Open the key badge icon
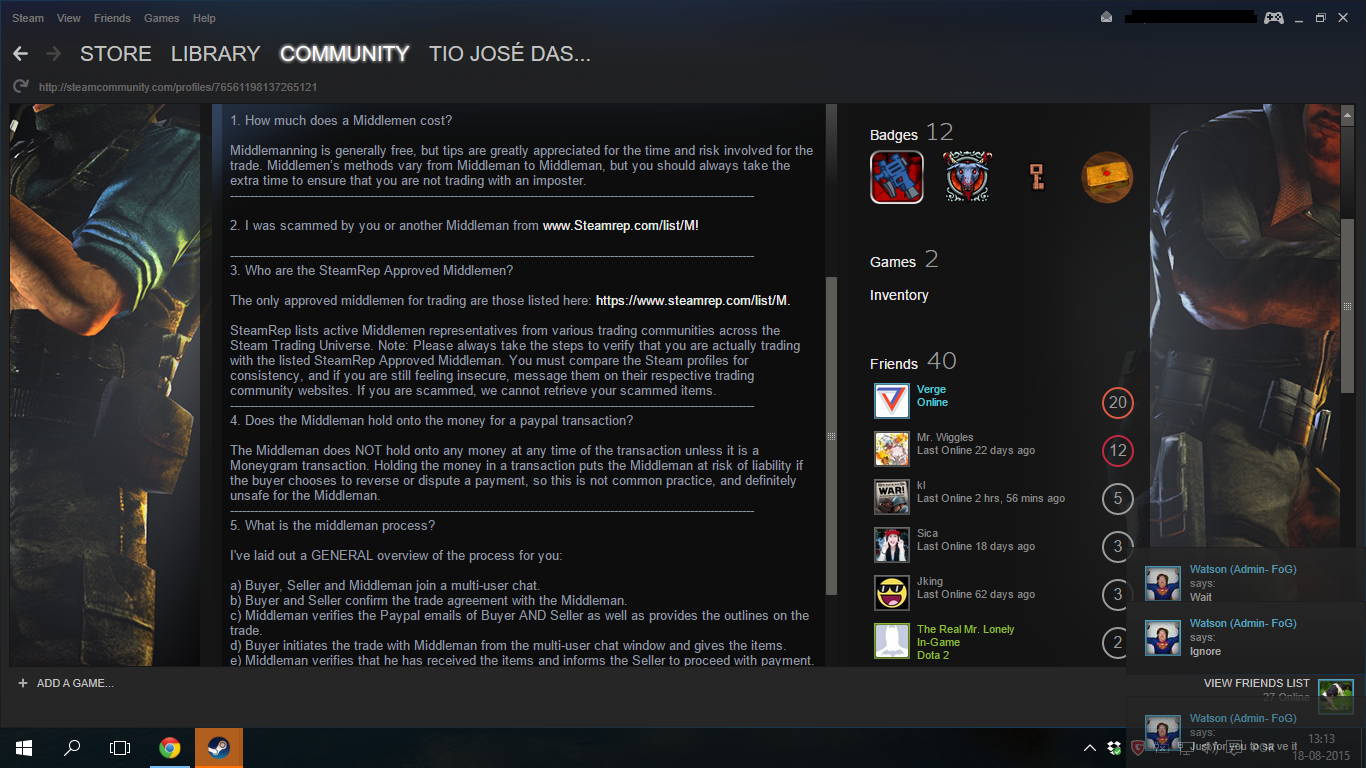1366x768 pixels. click(x=1037, y=177)
